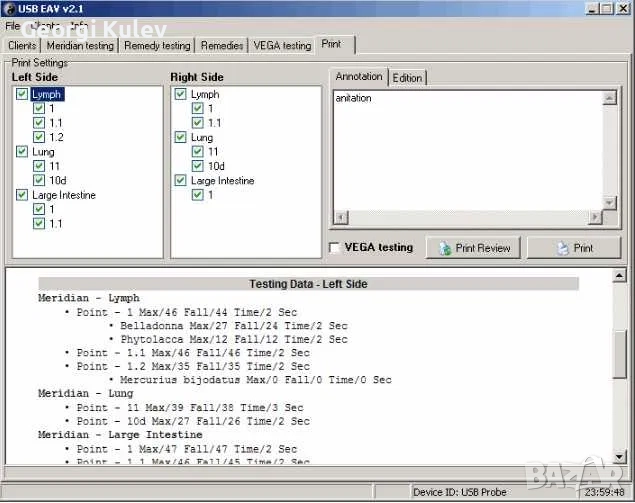Screen dimensions: 635x503
Task: Open the File menu
Action: click(x=13, y=25)
